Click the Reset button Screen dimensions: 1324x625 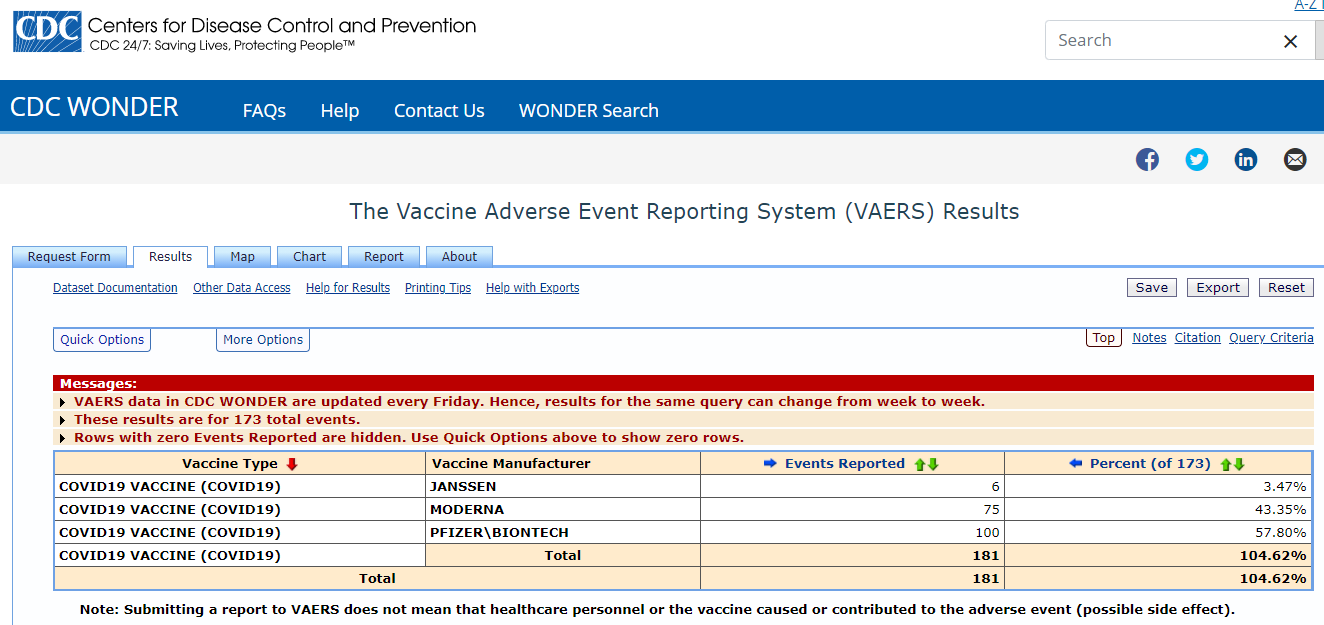[x=1286, y=288]
